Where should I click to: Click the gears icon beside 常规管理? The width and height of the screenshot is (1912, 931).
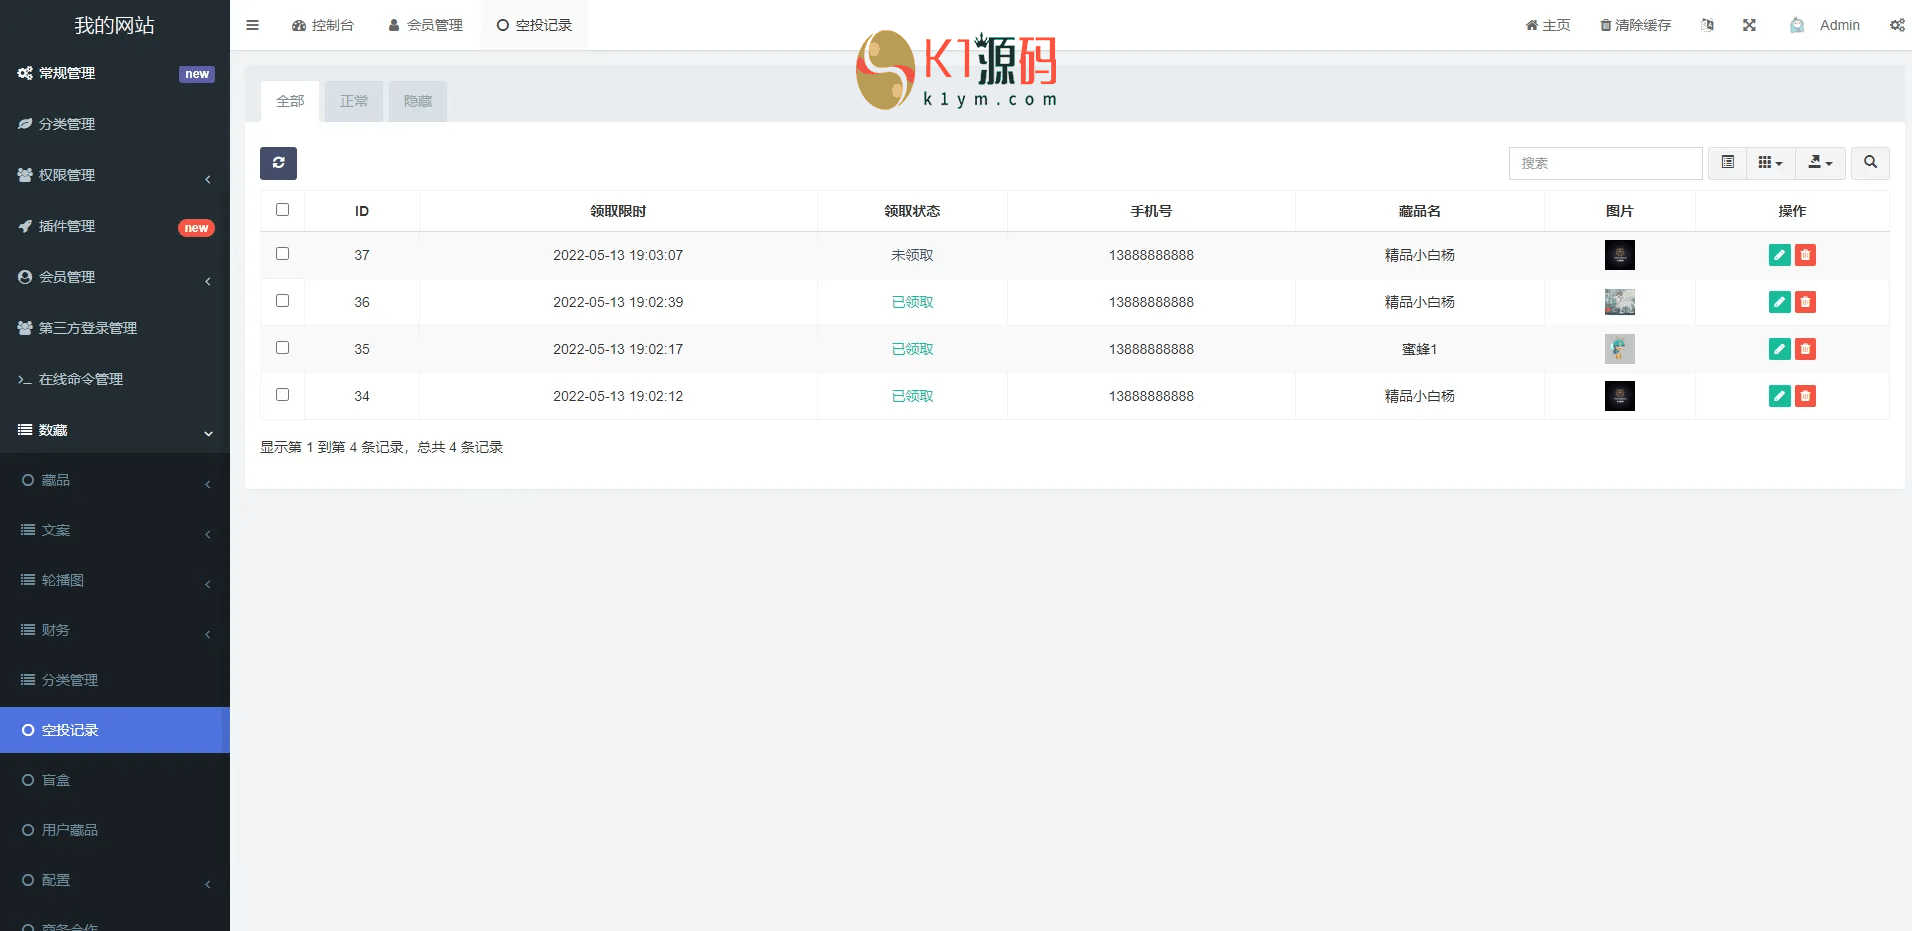point(25,73)
